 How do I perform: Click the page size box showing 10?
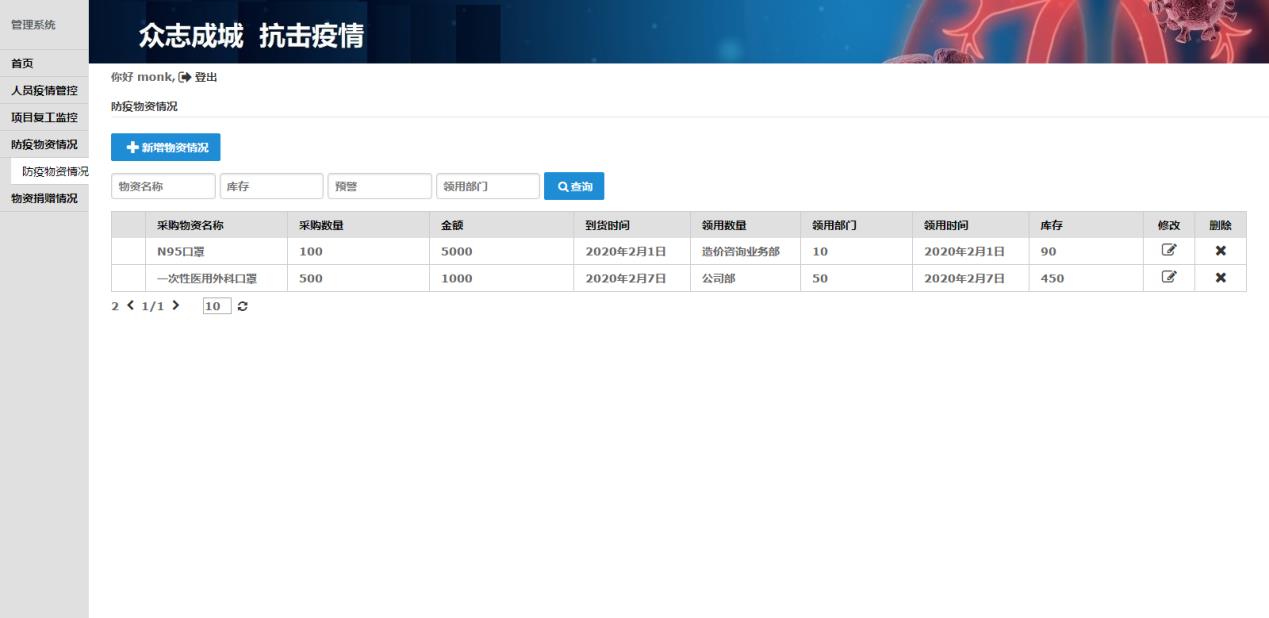pos(216,306)
